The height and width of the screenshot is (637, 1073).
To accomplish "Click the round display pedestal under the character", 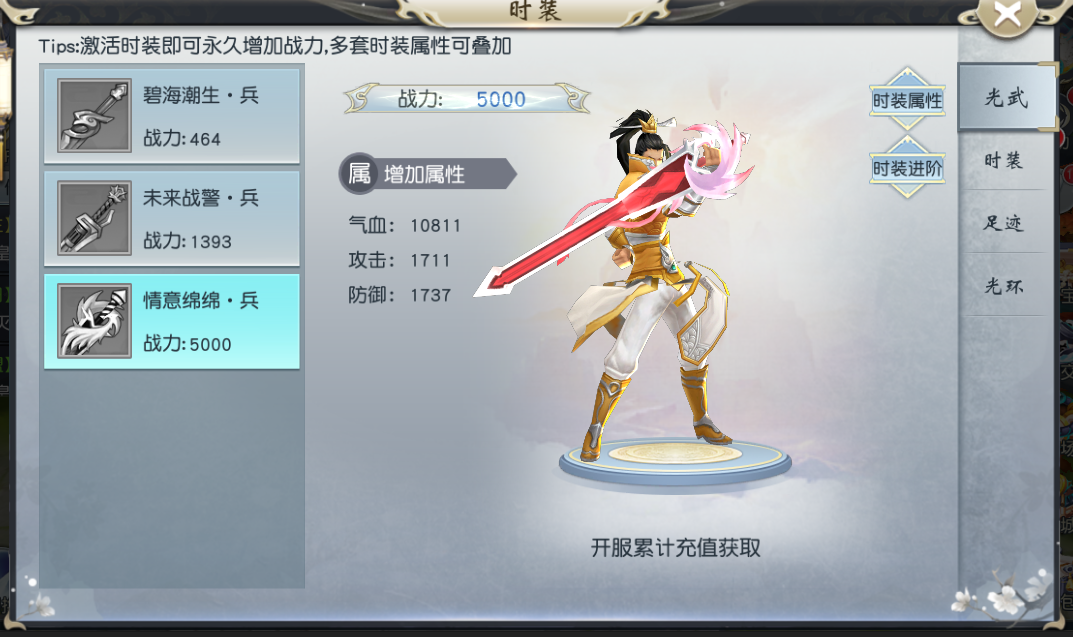I will [x=675, y=461].
